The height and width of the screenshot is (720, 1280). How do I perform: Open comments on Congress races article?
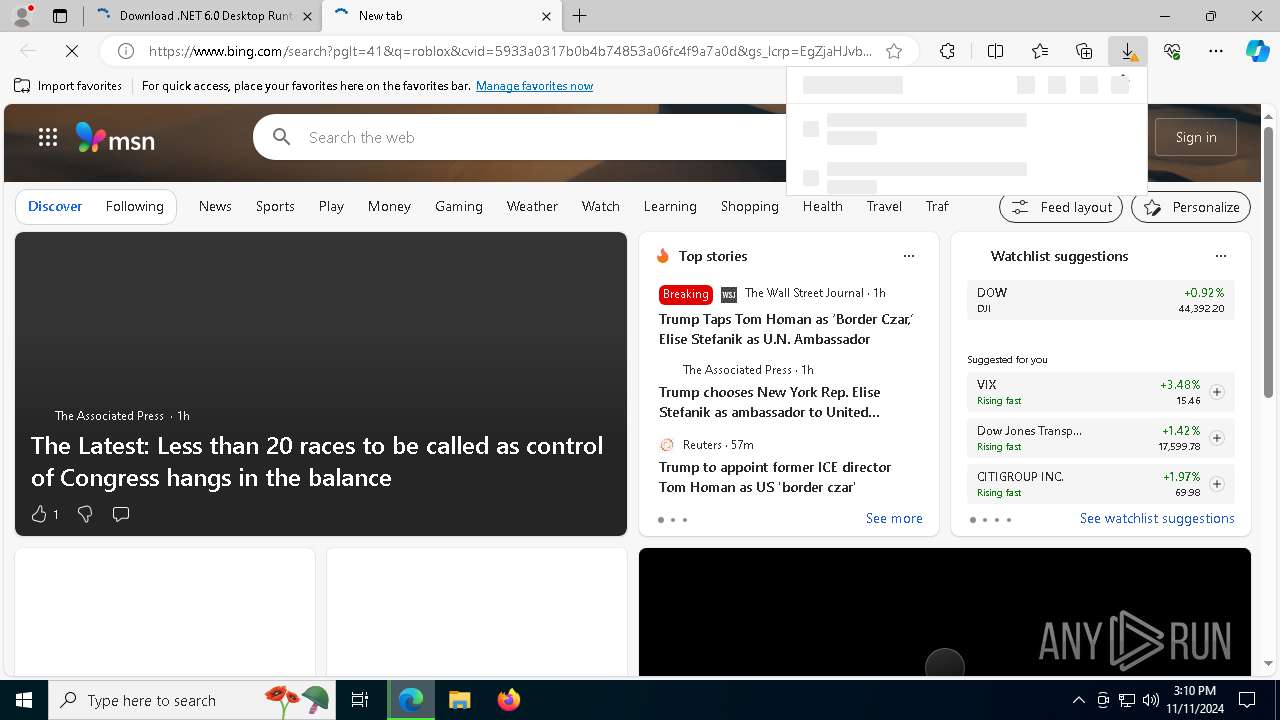[x=121, y=514]
